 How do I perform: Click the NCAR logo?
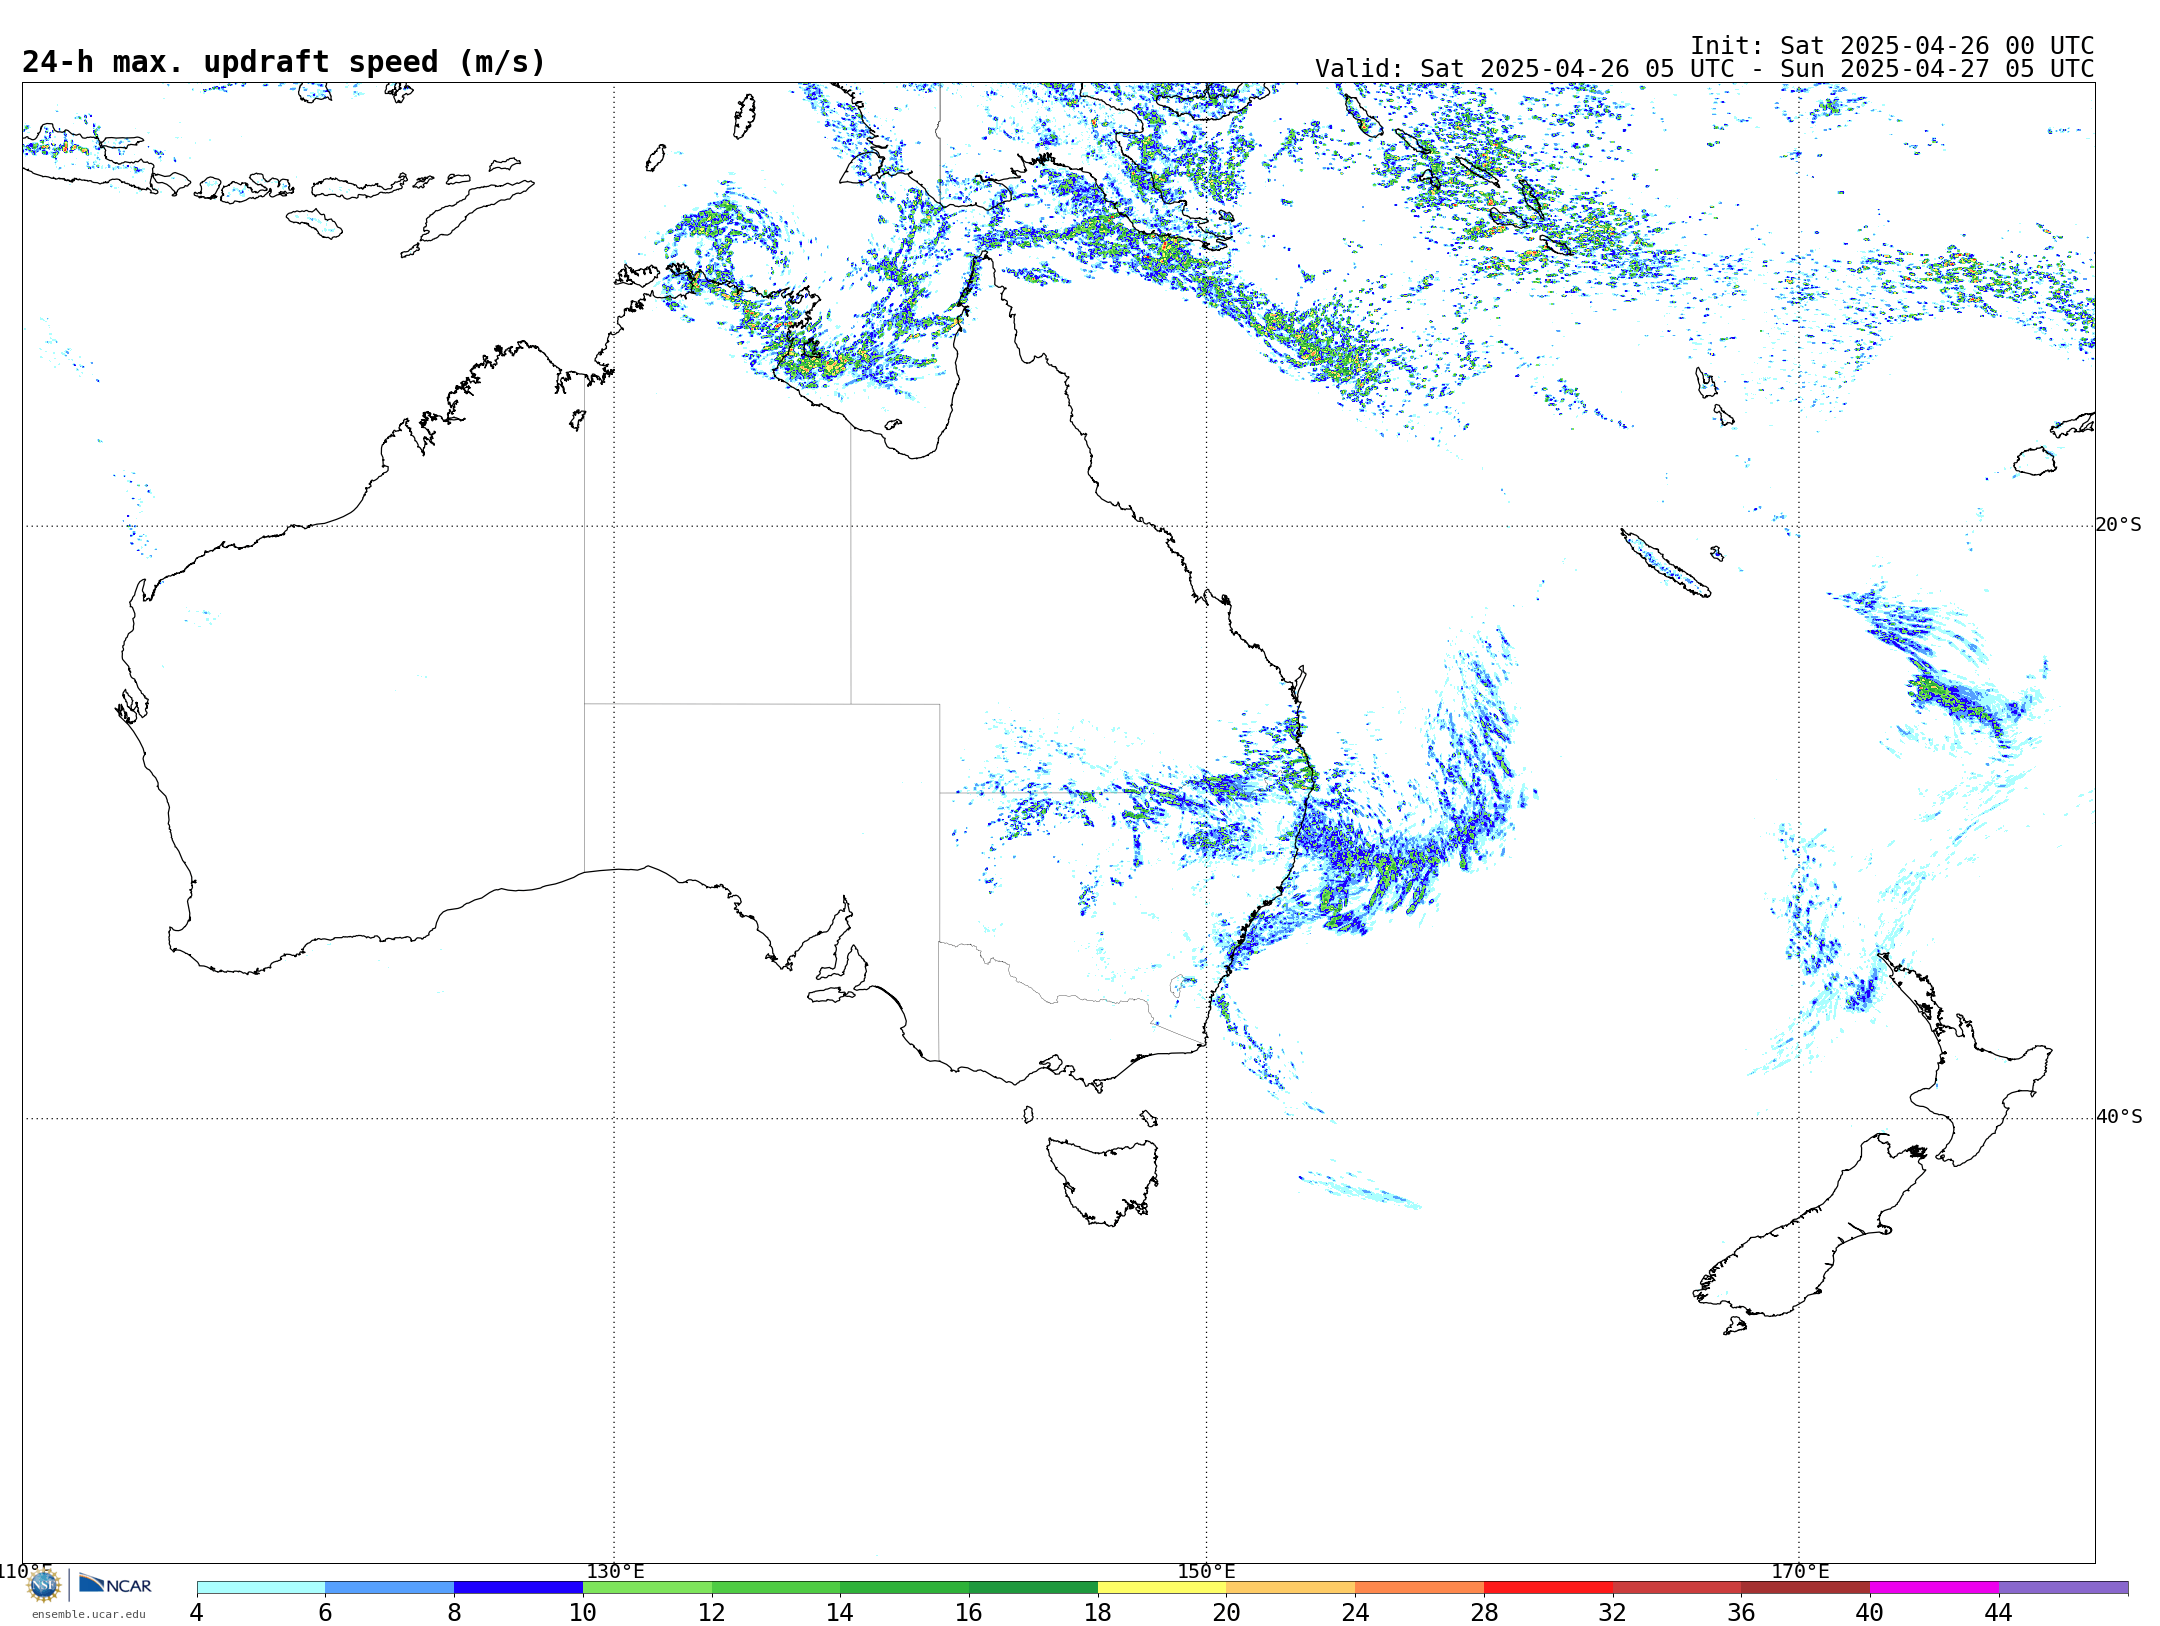pos(115,1584)
